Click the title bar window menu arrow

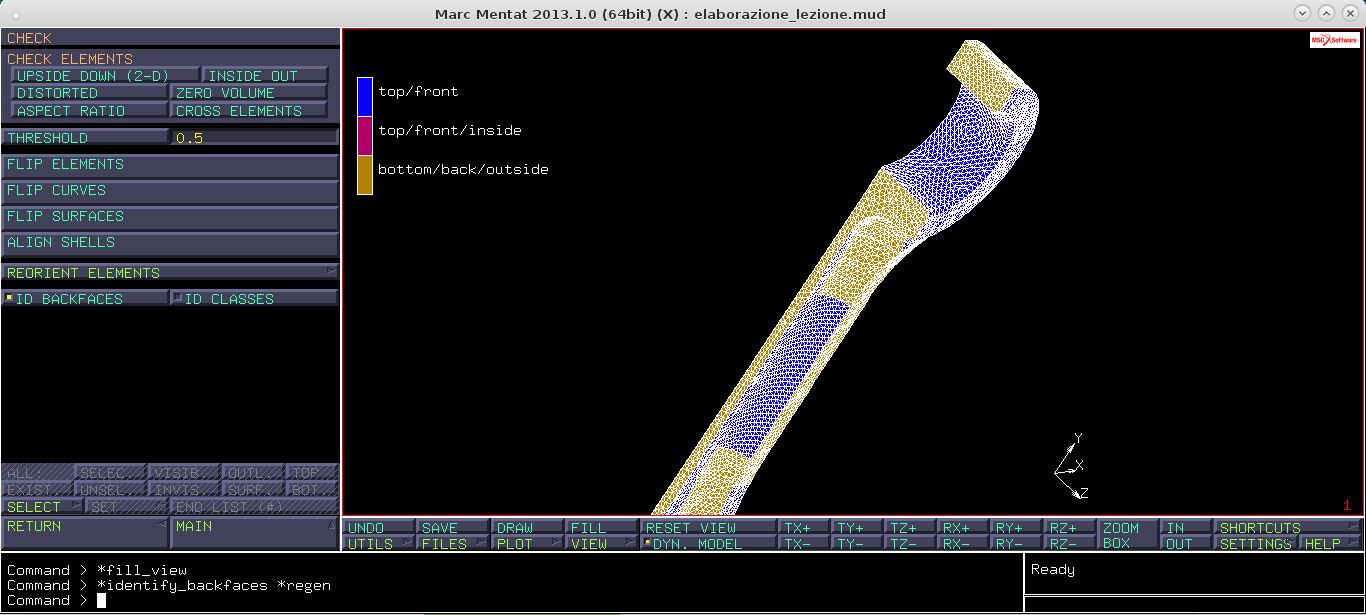[x=1302, y=13]
